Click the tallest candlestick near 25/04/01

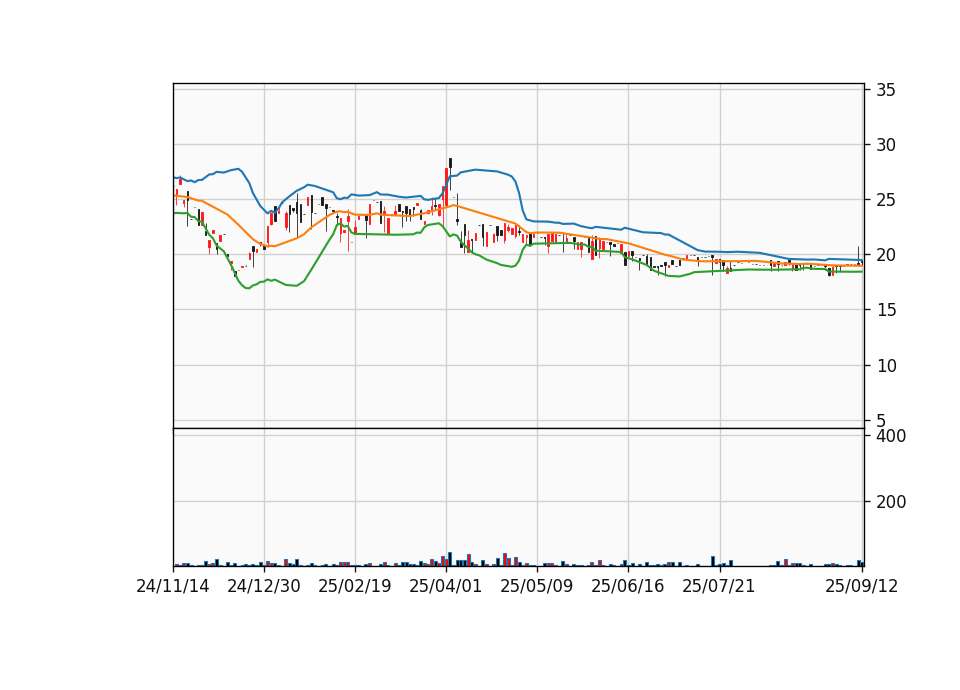pyautogui.click(x=447, y=187)
